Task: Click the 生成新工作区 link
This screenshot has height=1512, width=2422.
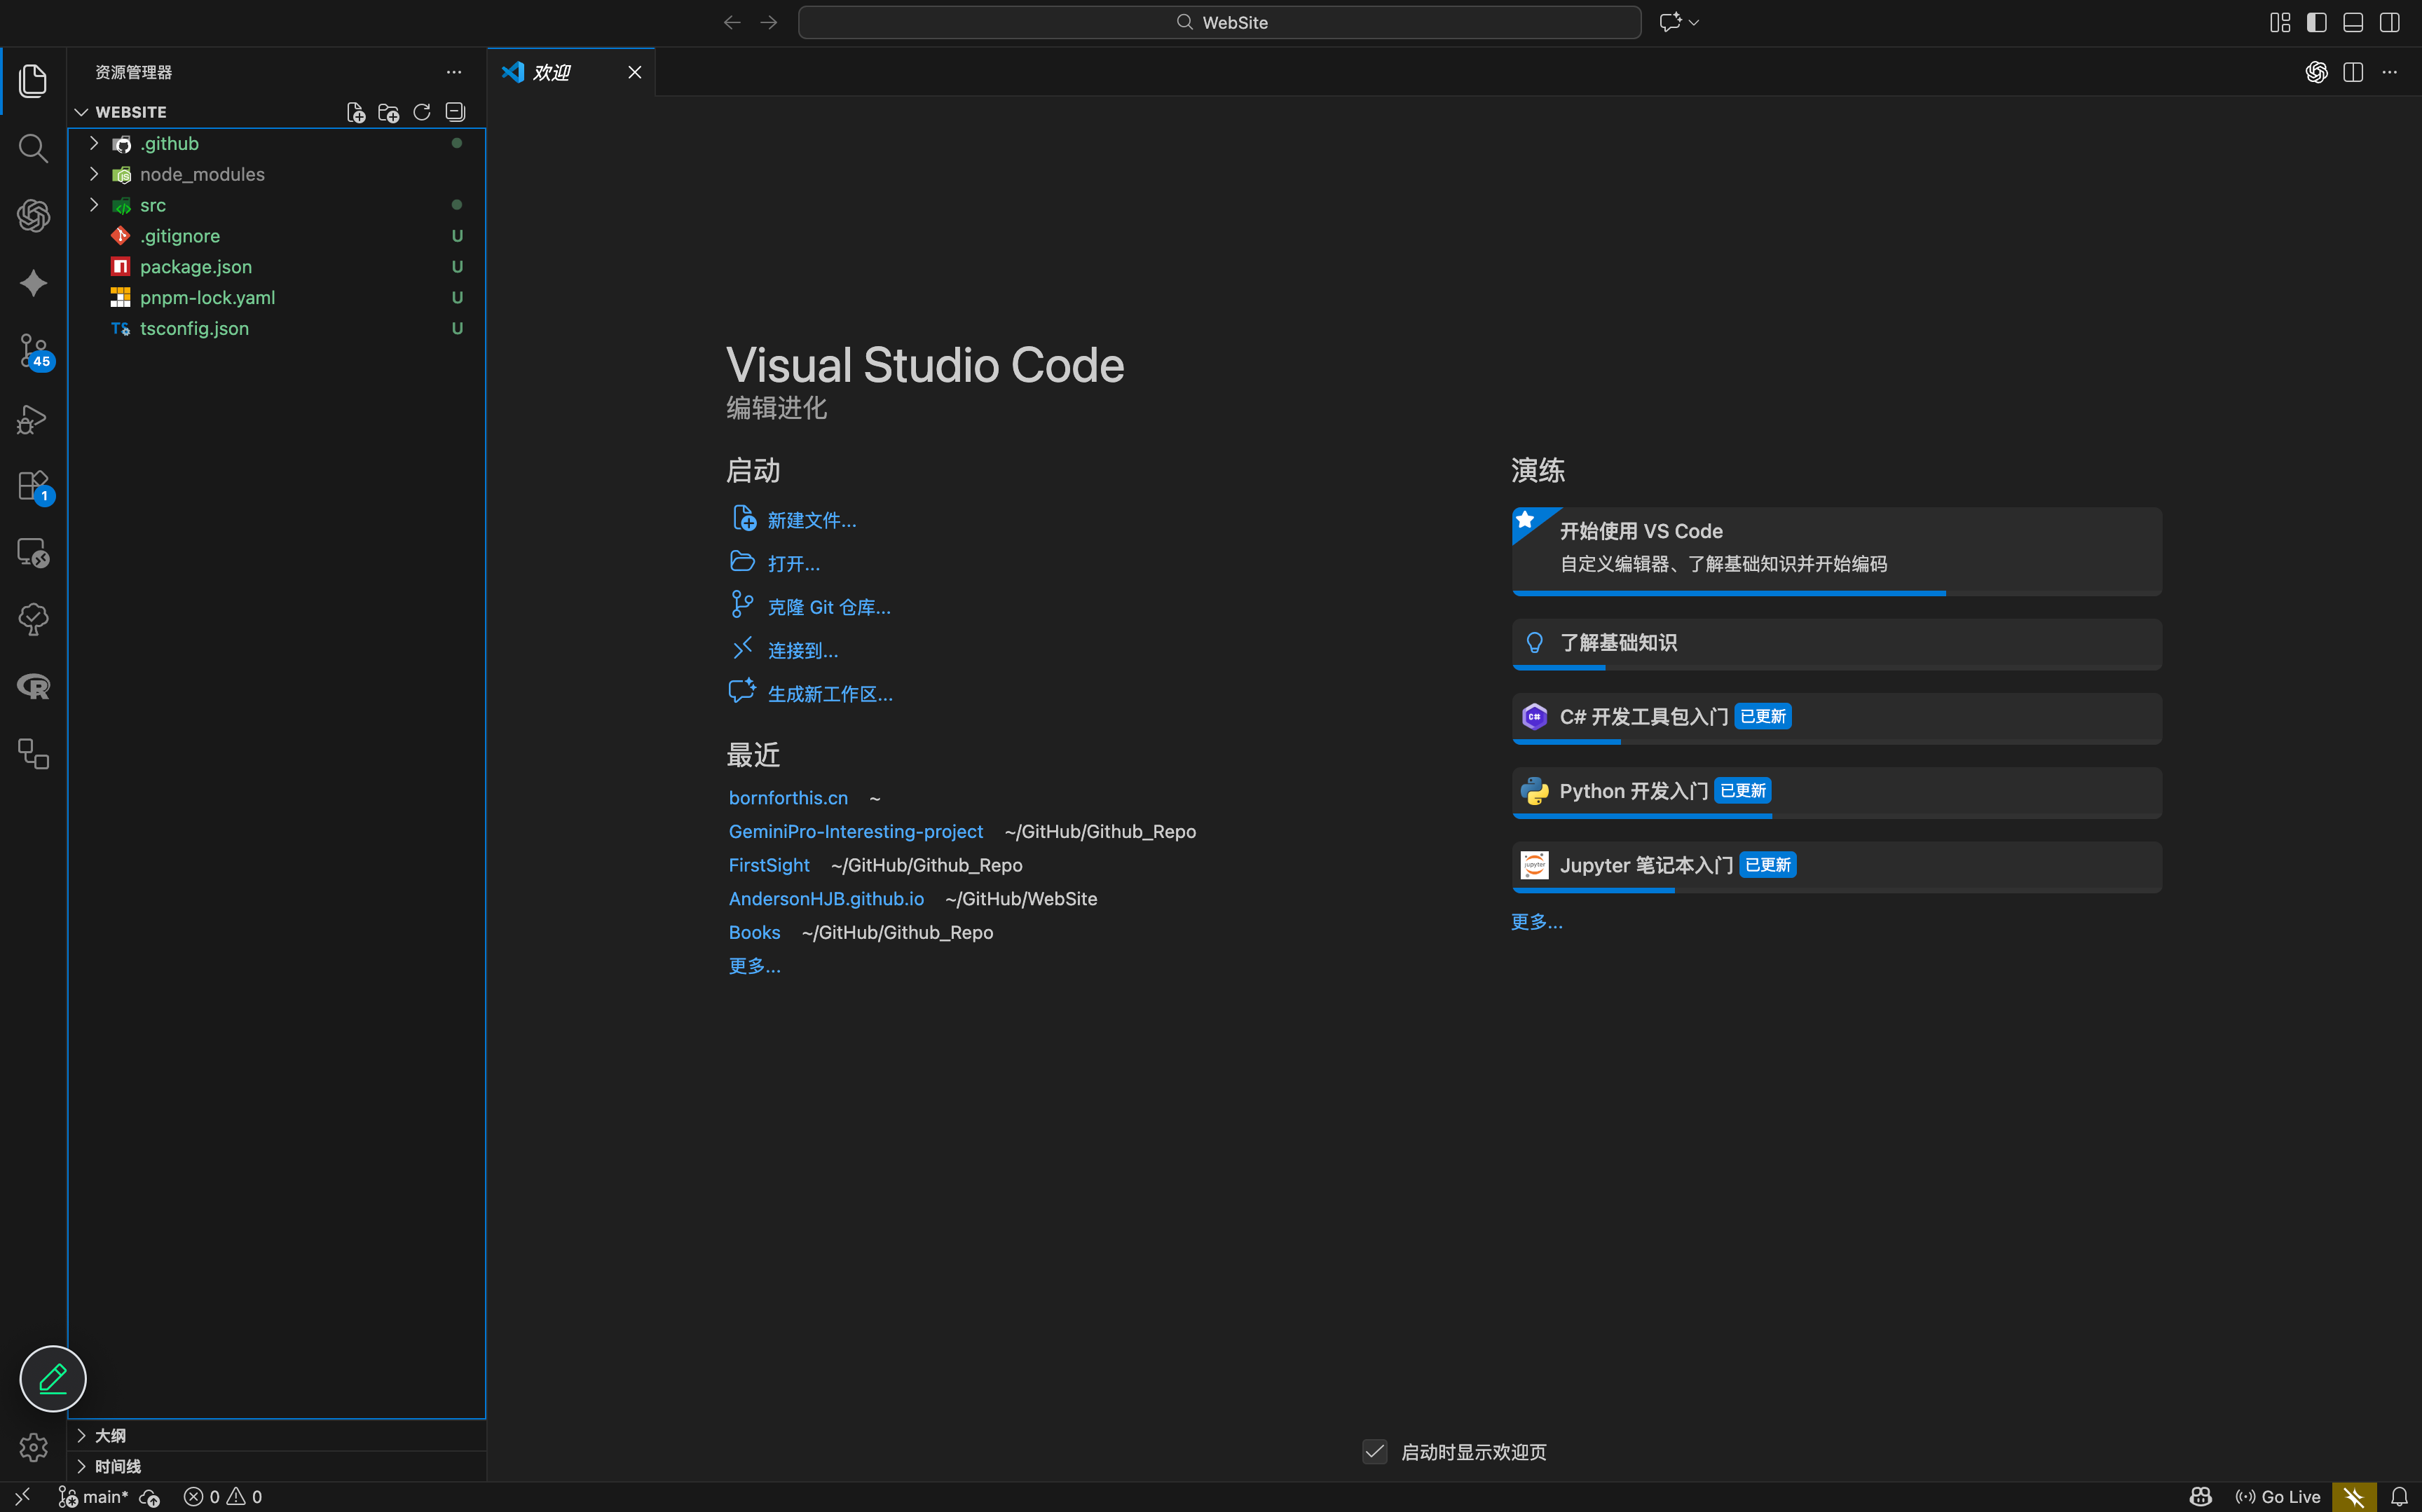Action: (830, 694)
